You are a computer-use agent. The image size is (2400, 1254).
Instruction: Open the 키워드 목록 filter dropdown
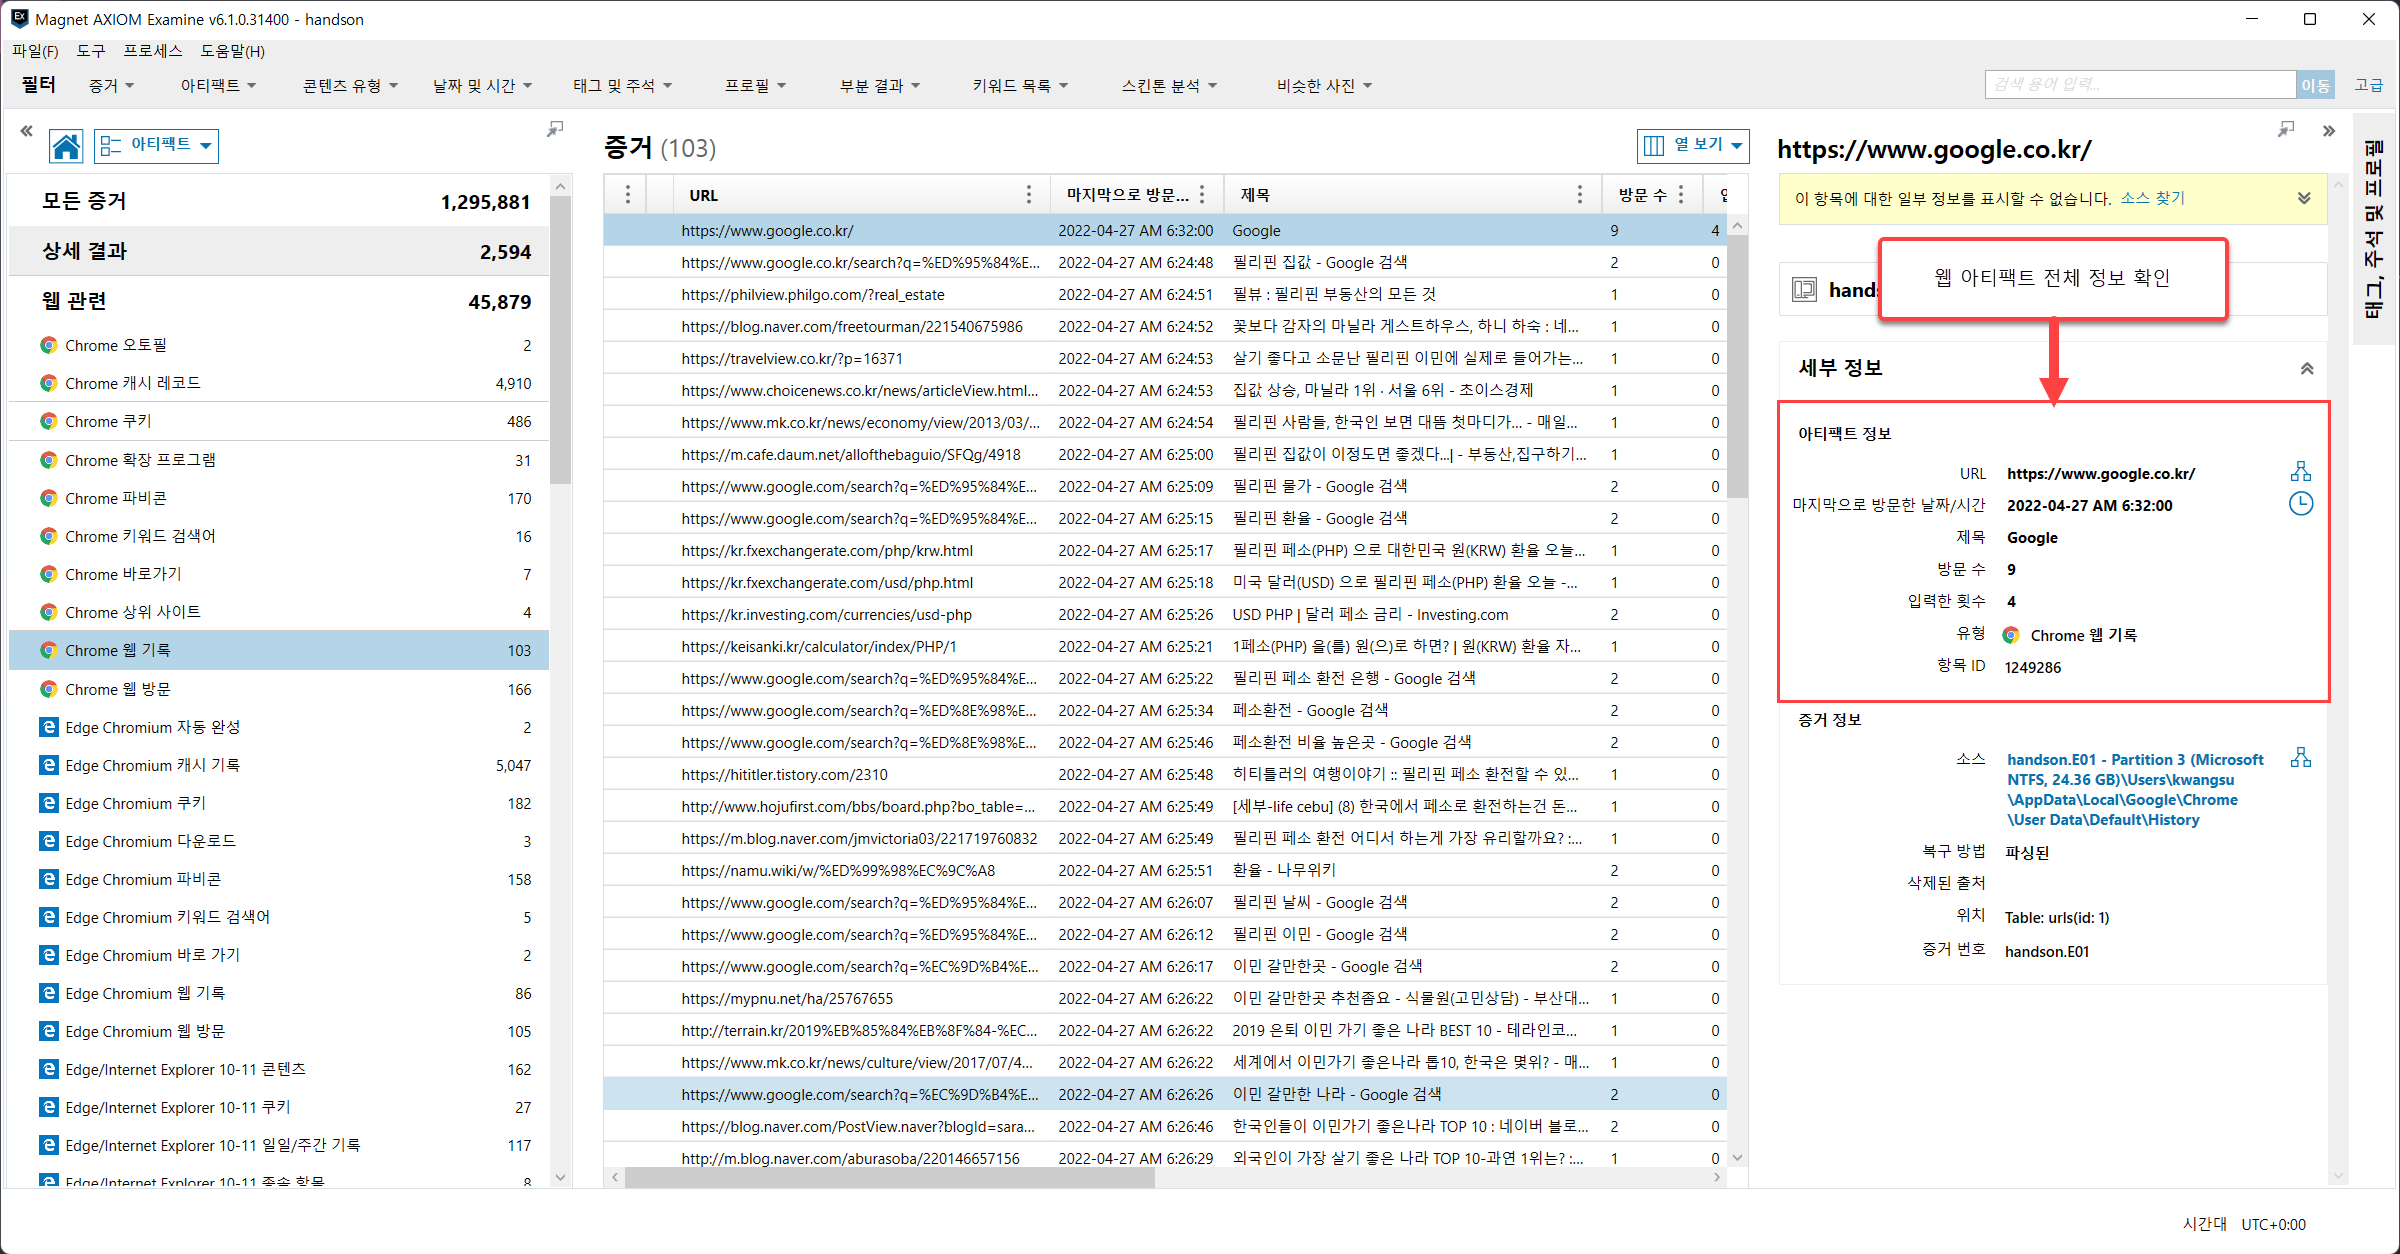click(1020, 86)
